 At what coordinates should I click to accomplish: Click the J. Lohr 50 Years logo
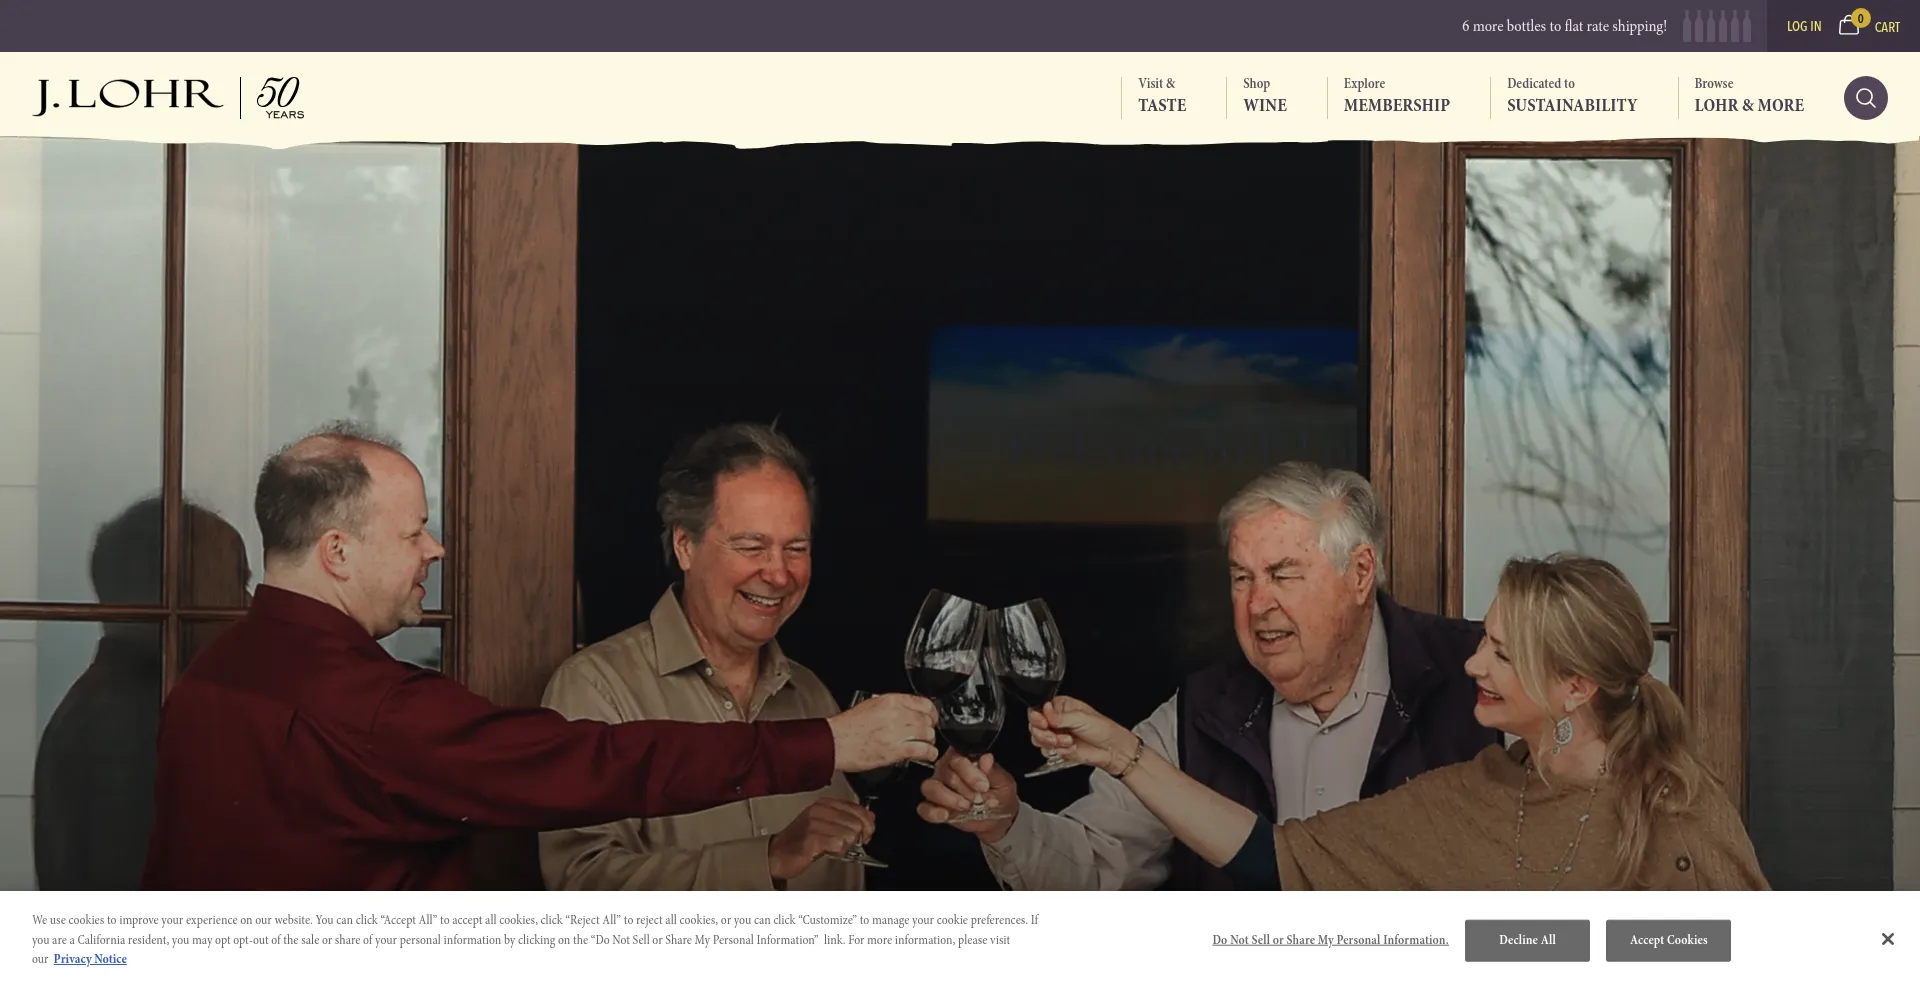pos(168,97)
